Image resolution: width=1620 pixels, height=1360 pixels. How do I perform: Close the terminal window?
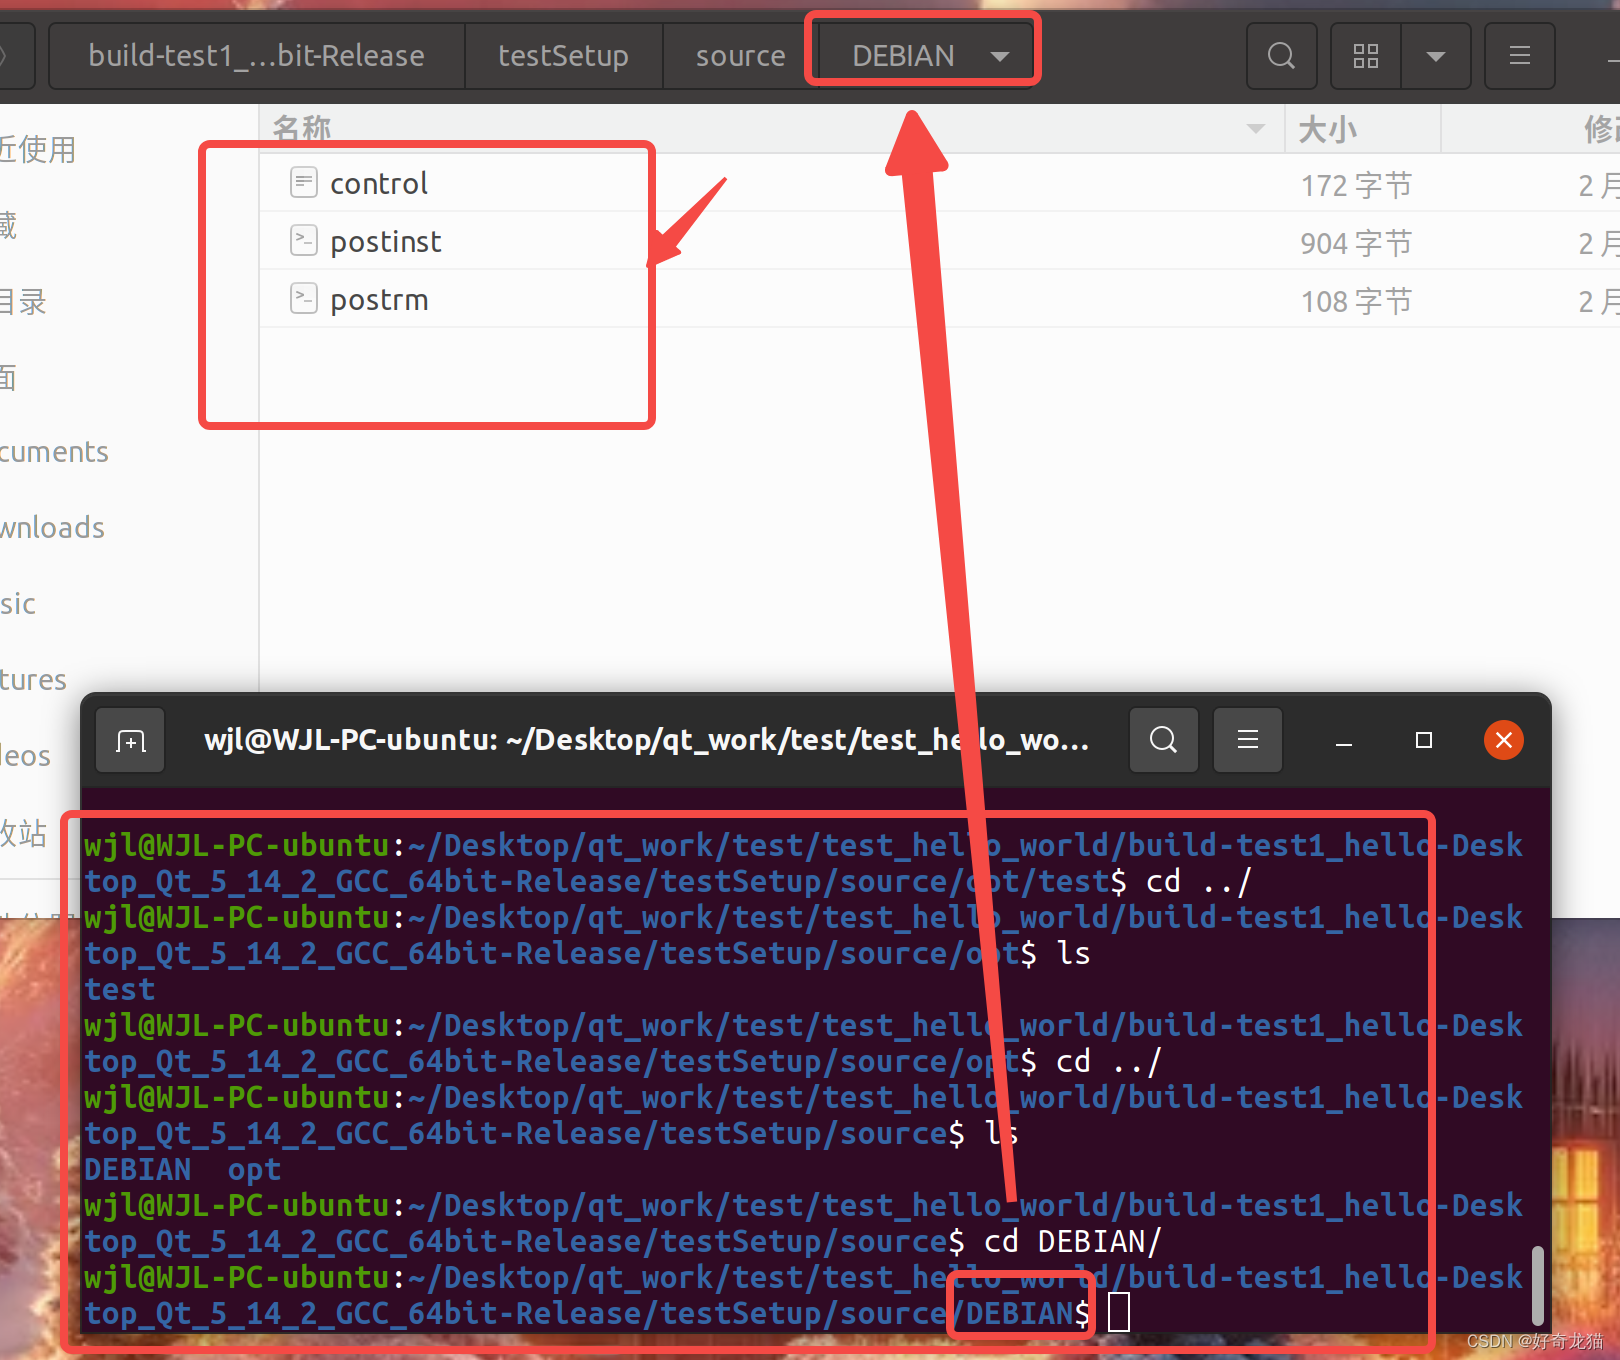tap(1503, 740)
